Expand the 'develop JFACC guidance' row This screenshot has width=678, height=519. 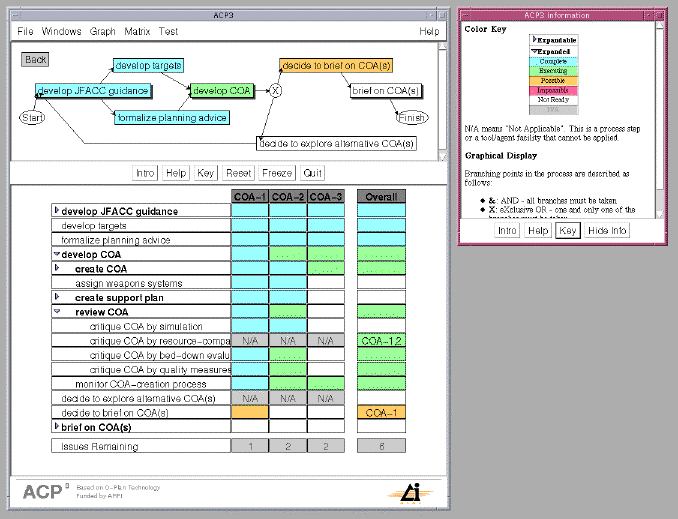pos(56,211)
